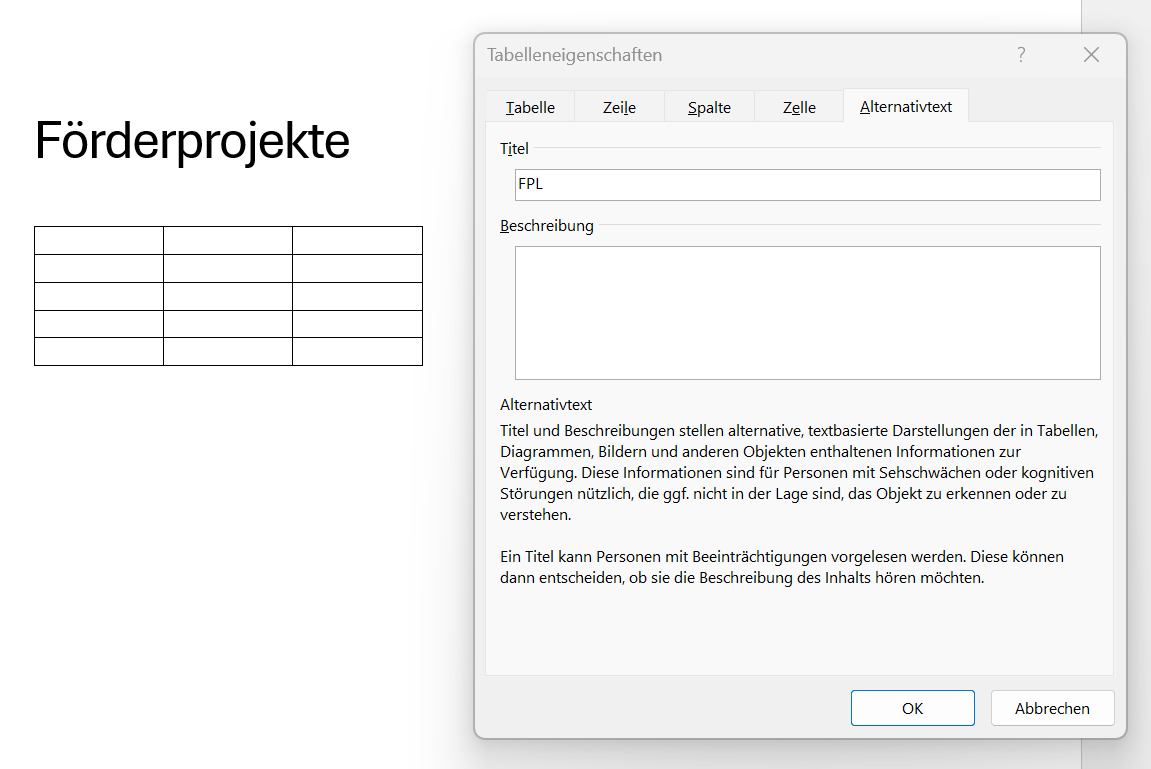Open help via the question mark icon
Screen dimensions: 1151x769
pos(1021,55)
